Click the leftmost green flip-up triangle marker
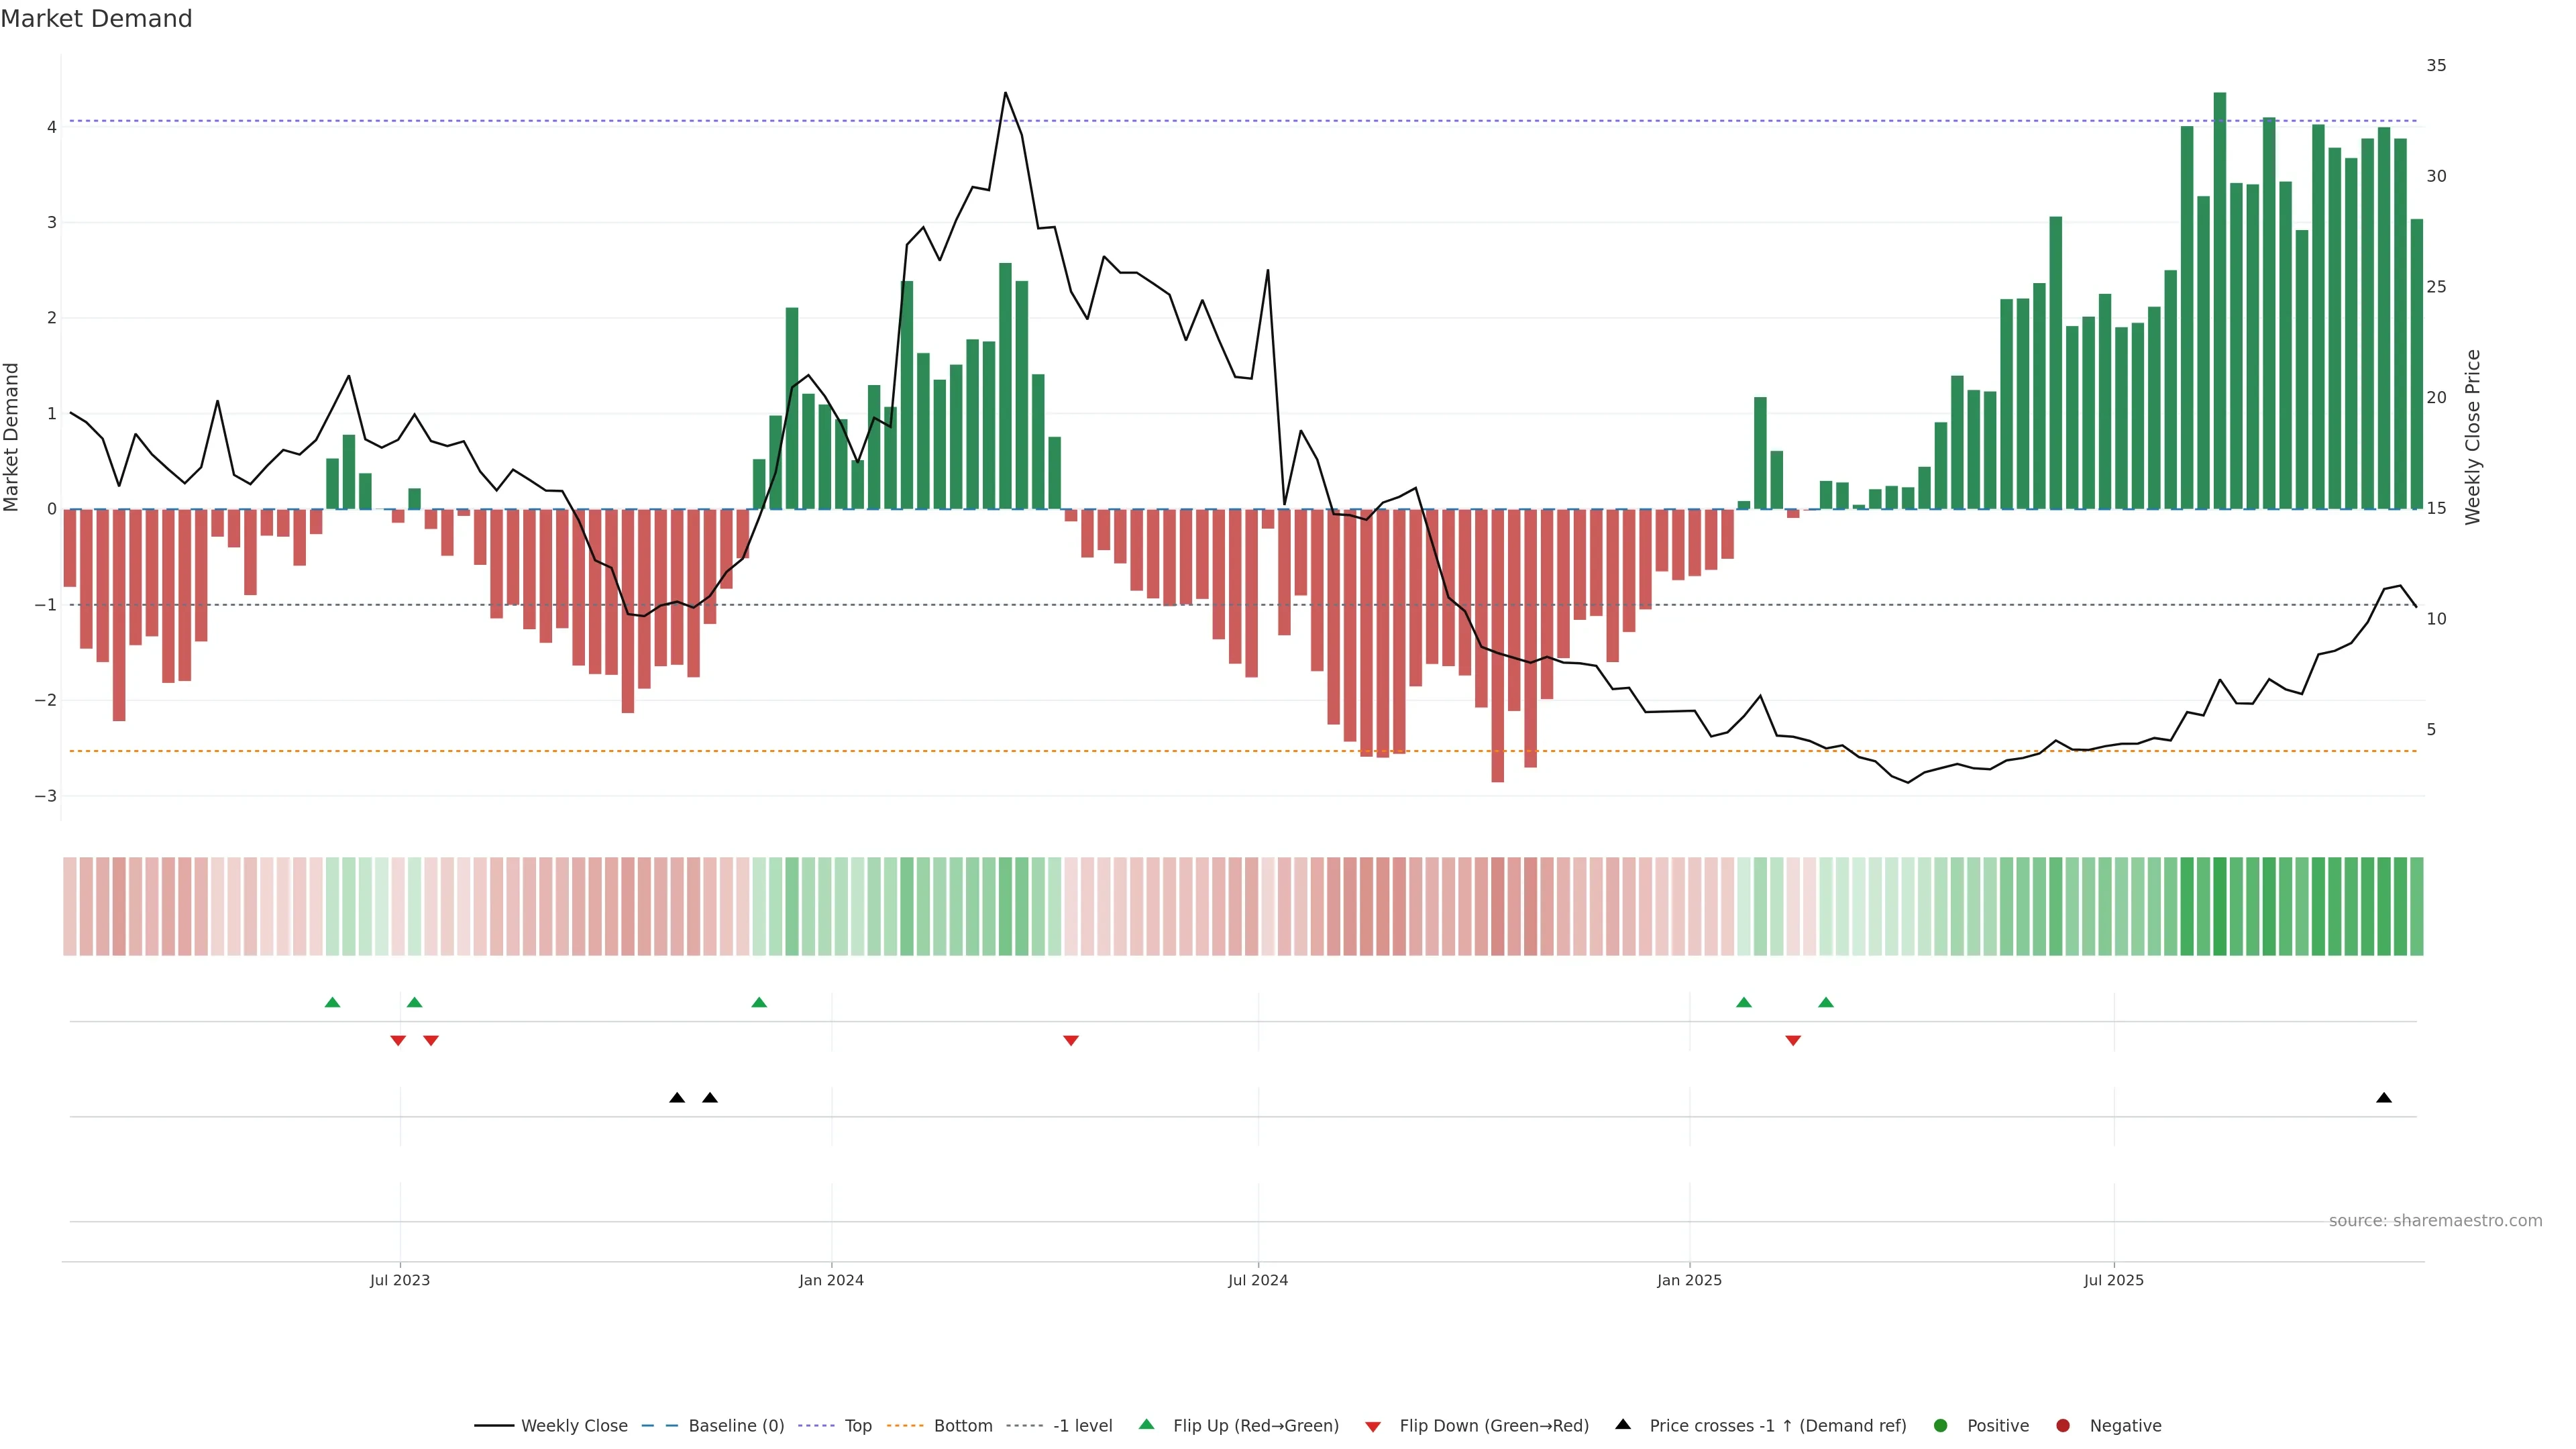This screenshot has height=1449, width=2576. click(x=333, y=1002)
